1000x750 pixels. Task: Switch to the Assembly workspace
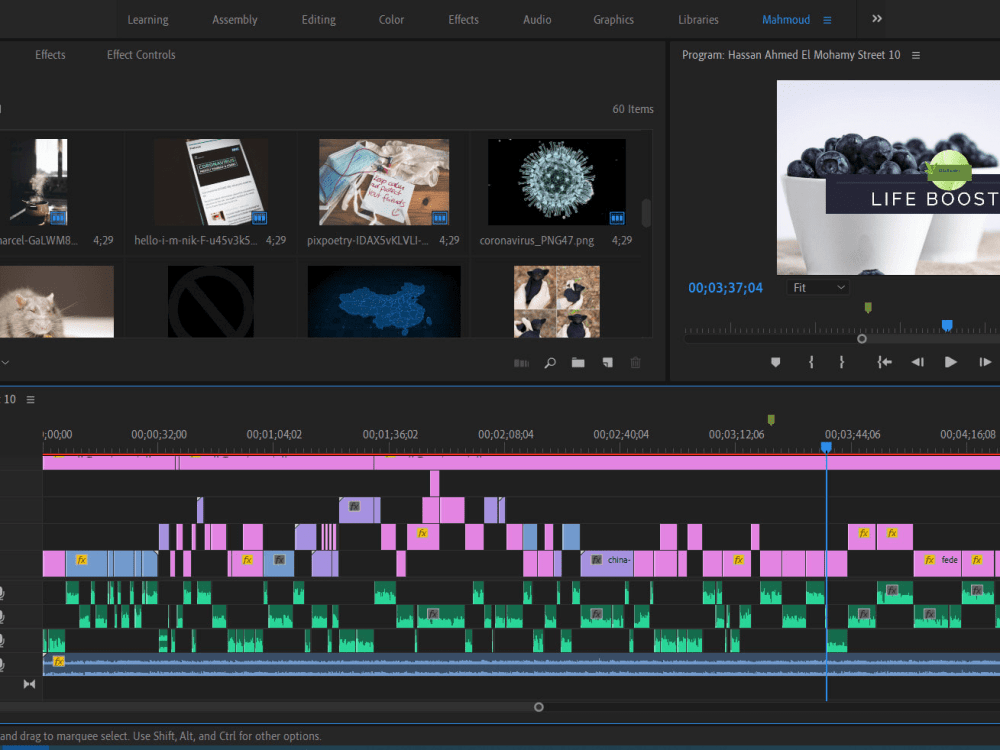tap(235, 20)
